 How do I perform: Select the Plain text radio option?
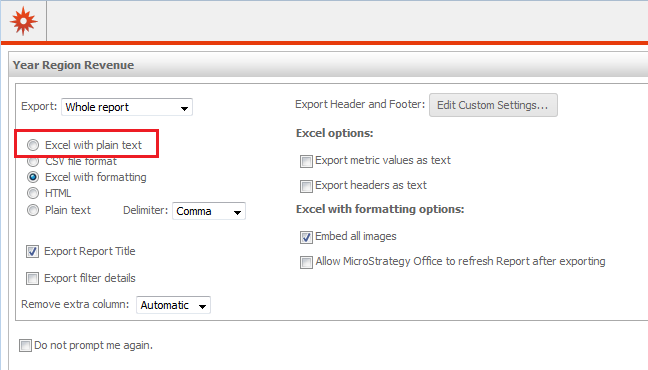pos(33,210)
